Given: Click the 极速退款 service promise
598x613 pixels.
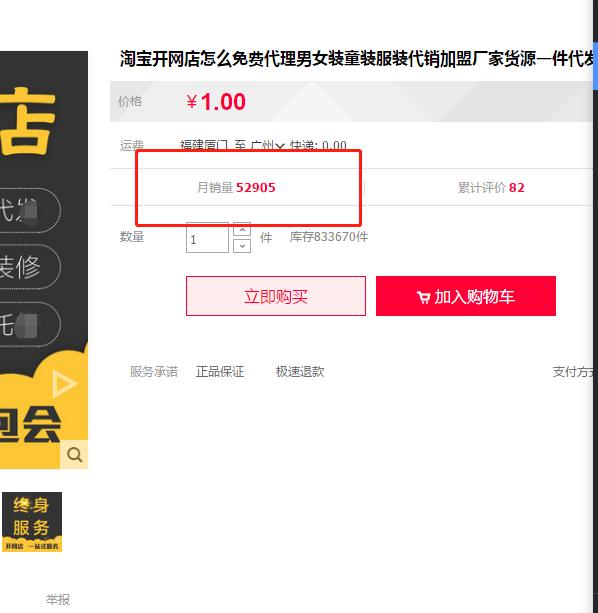Looking at the screenshot, I should click(x=300, y=371).
